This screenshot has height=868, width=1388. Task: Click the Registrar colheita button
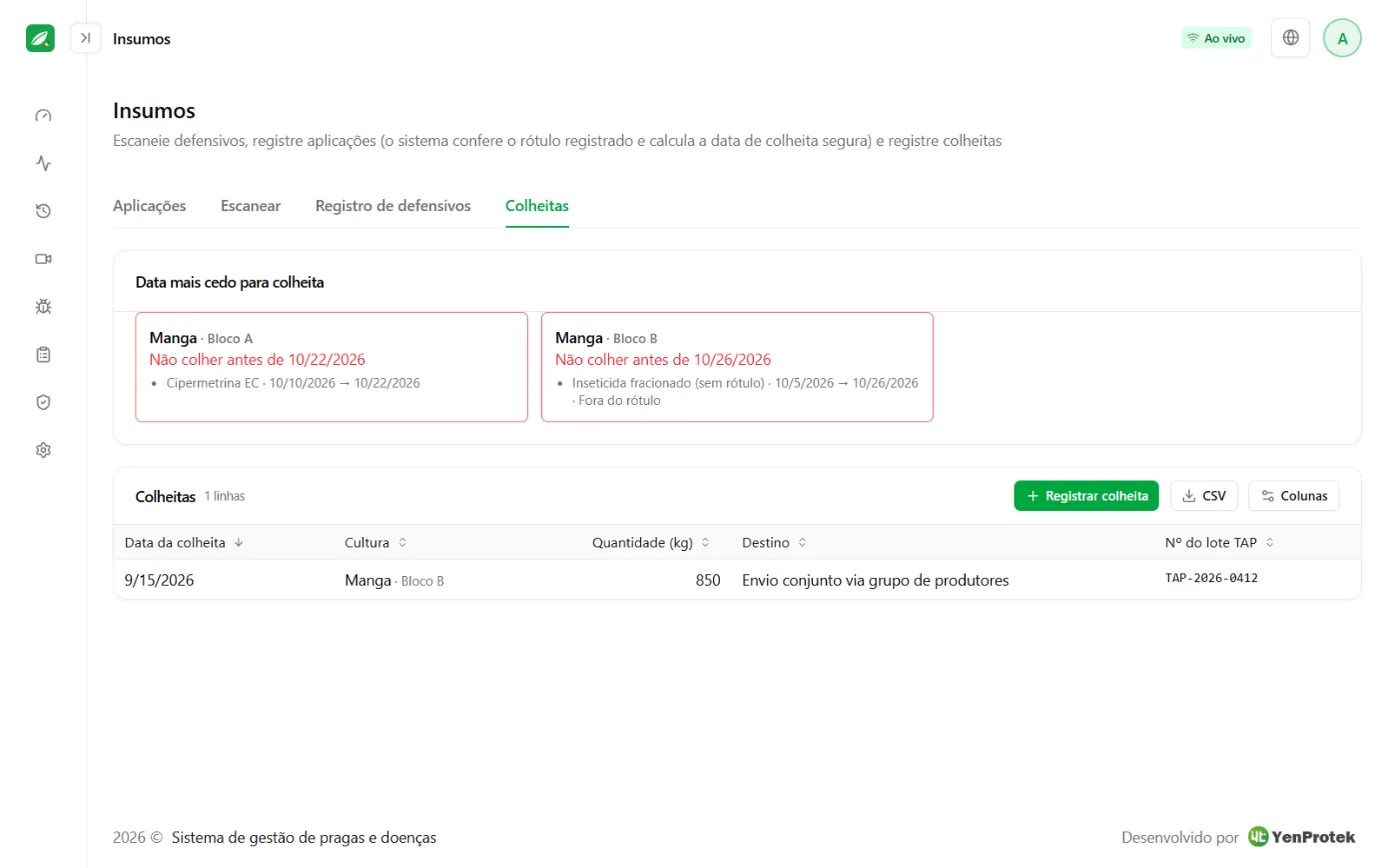tap(1086, 496)
